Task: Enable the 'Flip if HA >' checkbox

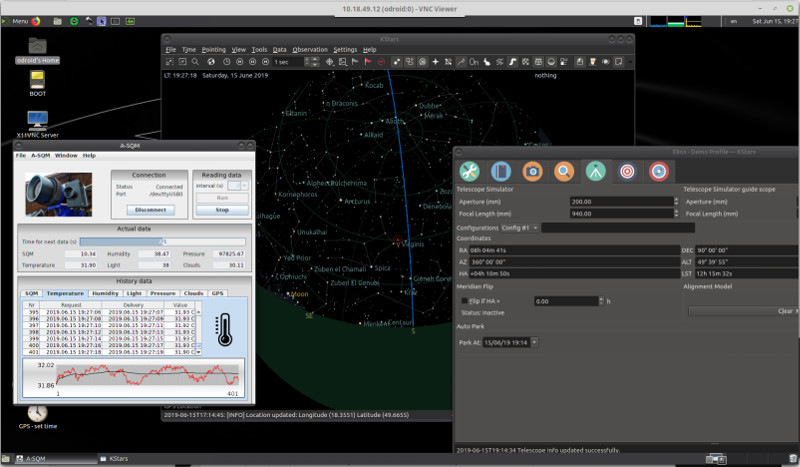Action: [464, 301]
